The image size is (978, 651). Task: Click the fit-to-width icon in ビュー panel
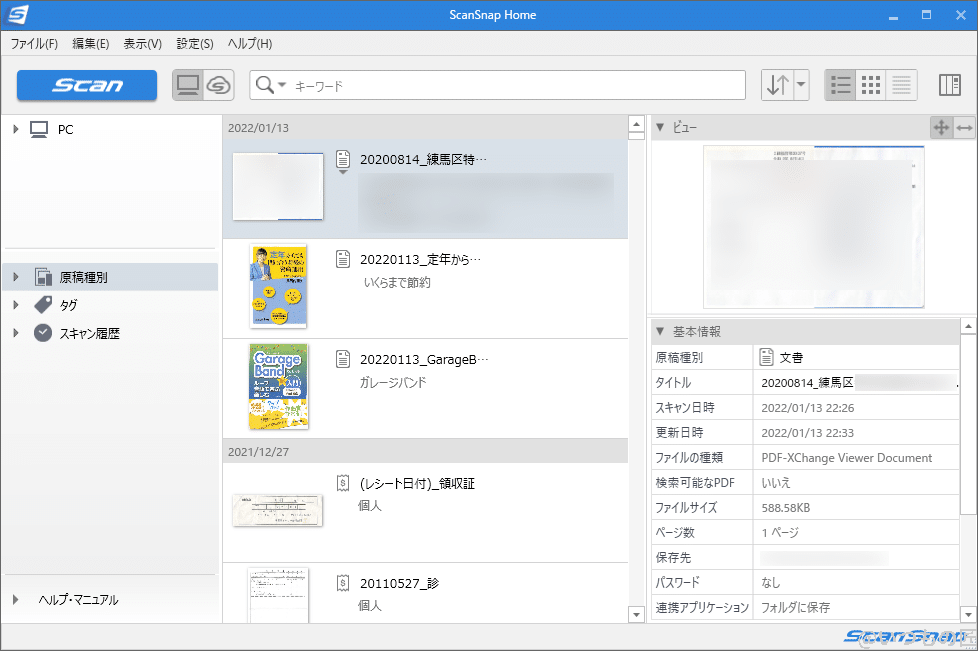[x=966, y=127]
